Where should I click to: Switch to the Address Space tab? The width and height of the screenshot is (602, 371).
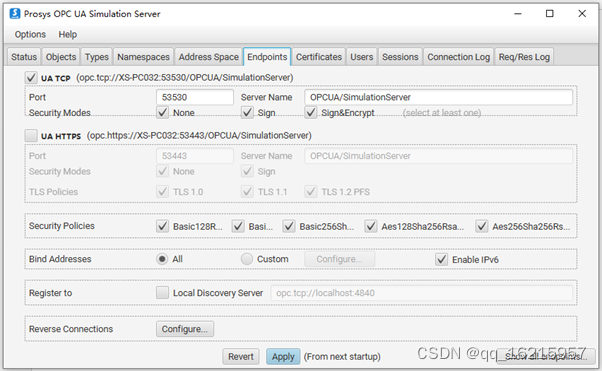point(208,57)
